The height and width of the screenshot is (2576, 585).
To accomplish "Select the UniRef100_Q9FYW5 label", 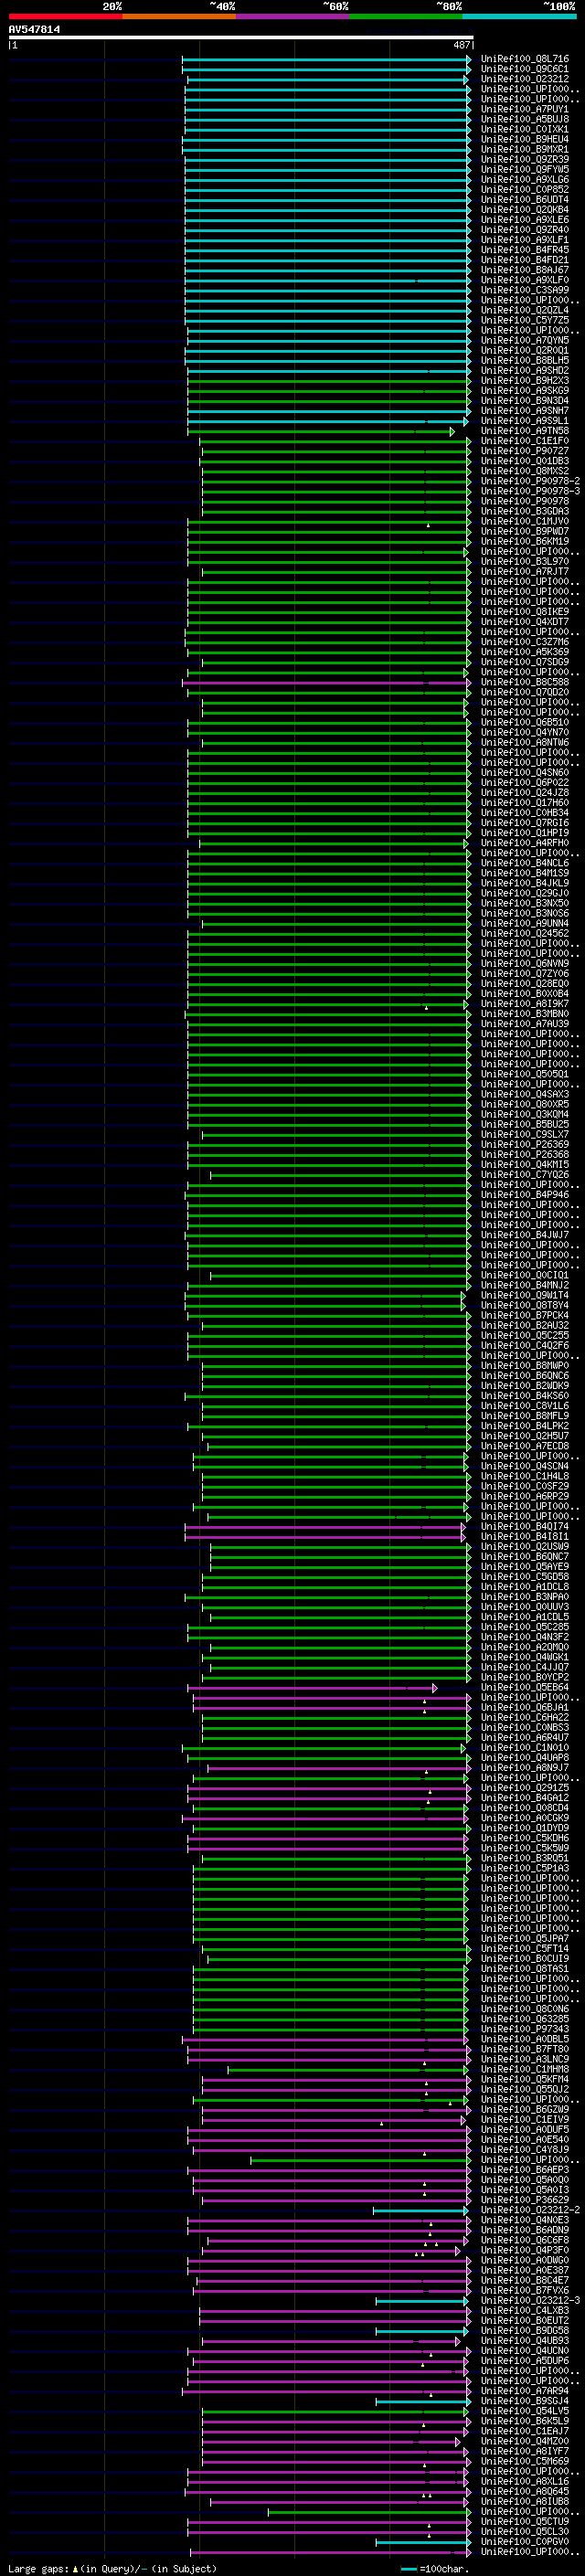I will [x=524, y=169].
